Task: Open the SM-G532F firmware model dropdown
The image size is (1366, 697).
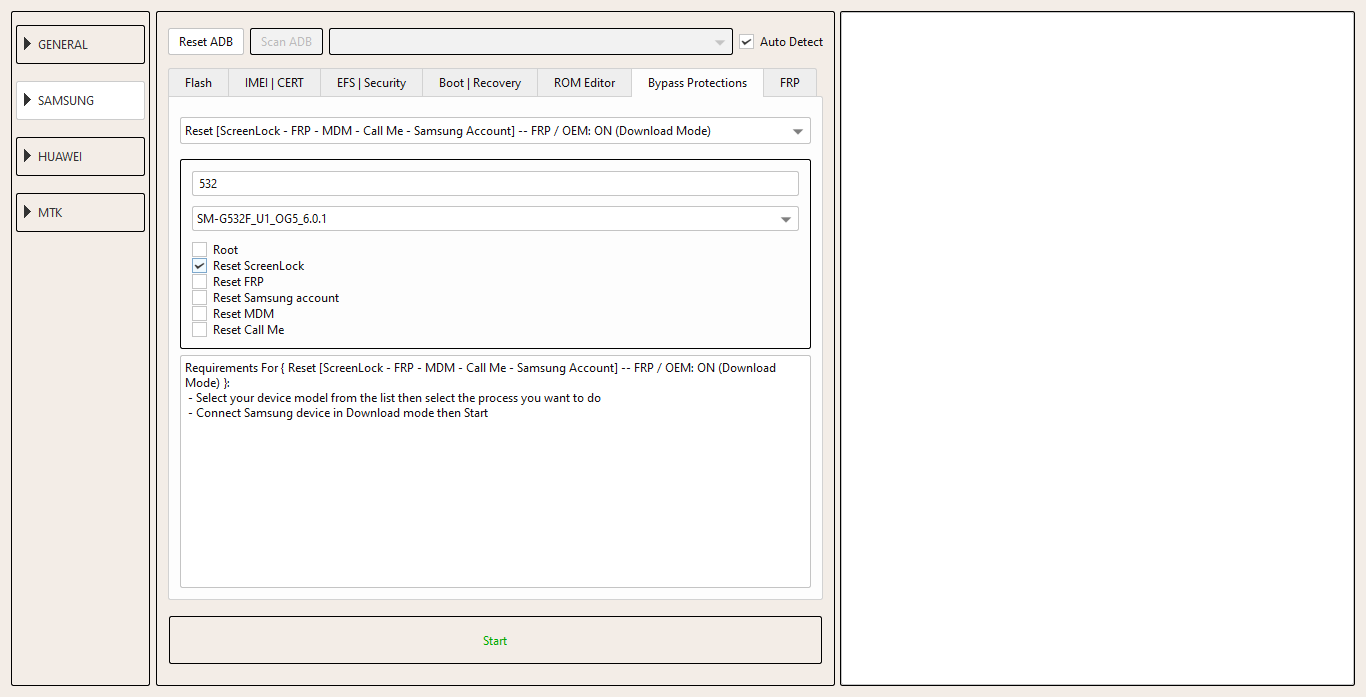Action: 495,219
